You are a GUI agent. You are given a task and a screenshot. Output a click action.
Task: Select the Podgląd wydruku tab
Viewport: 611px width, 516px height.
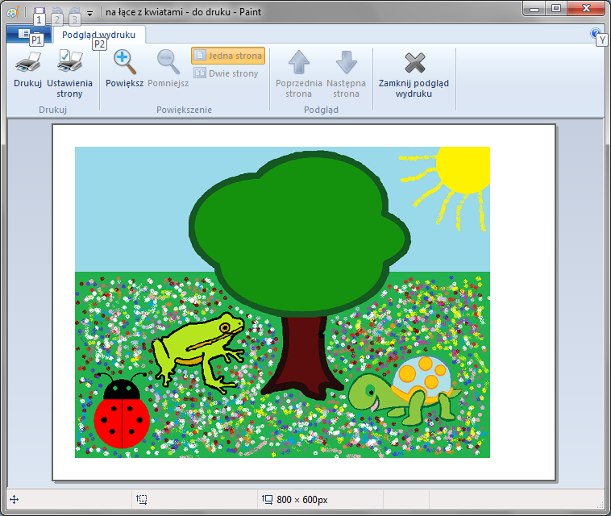pos(99,35)
